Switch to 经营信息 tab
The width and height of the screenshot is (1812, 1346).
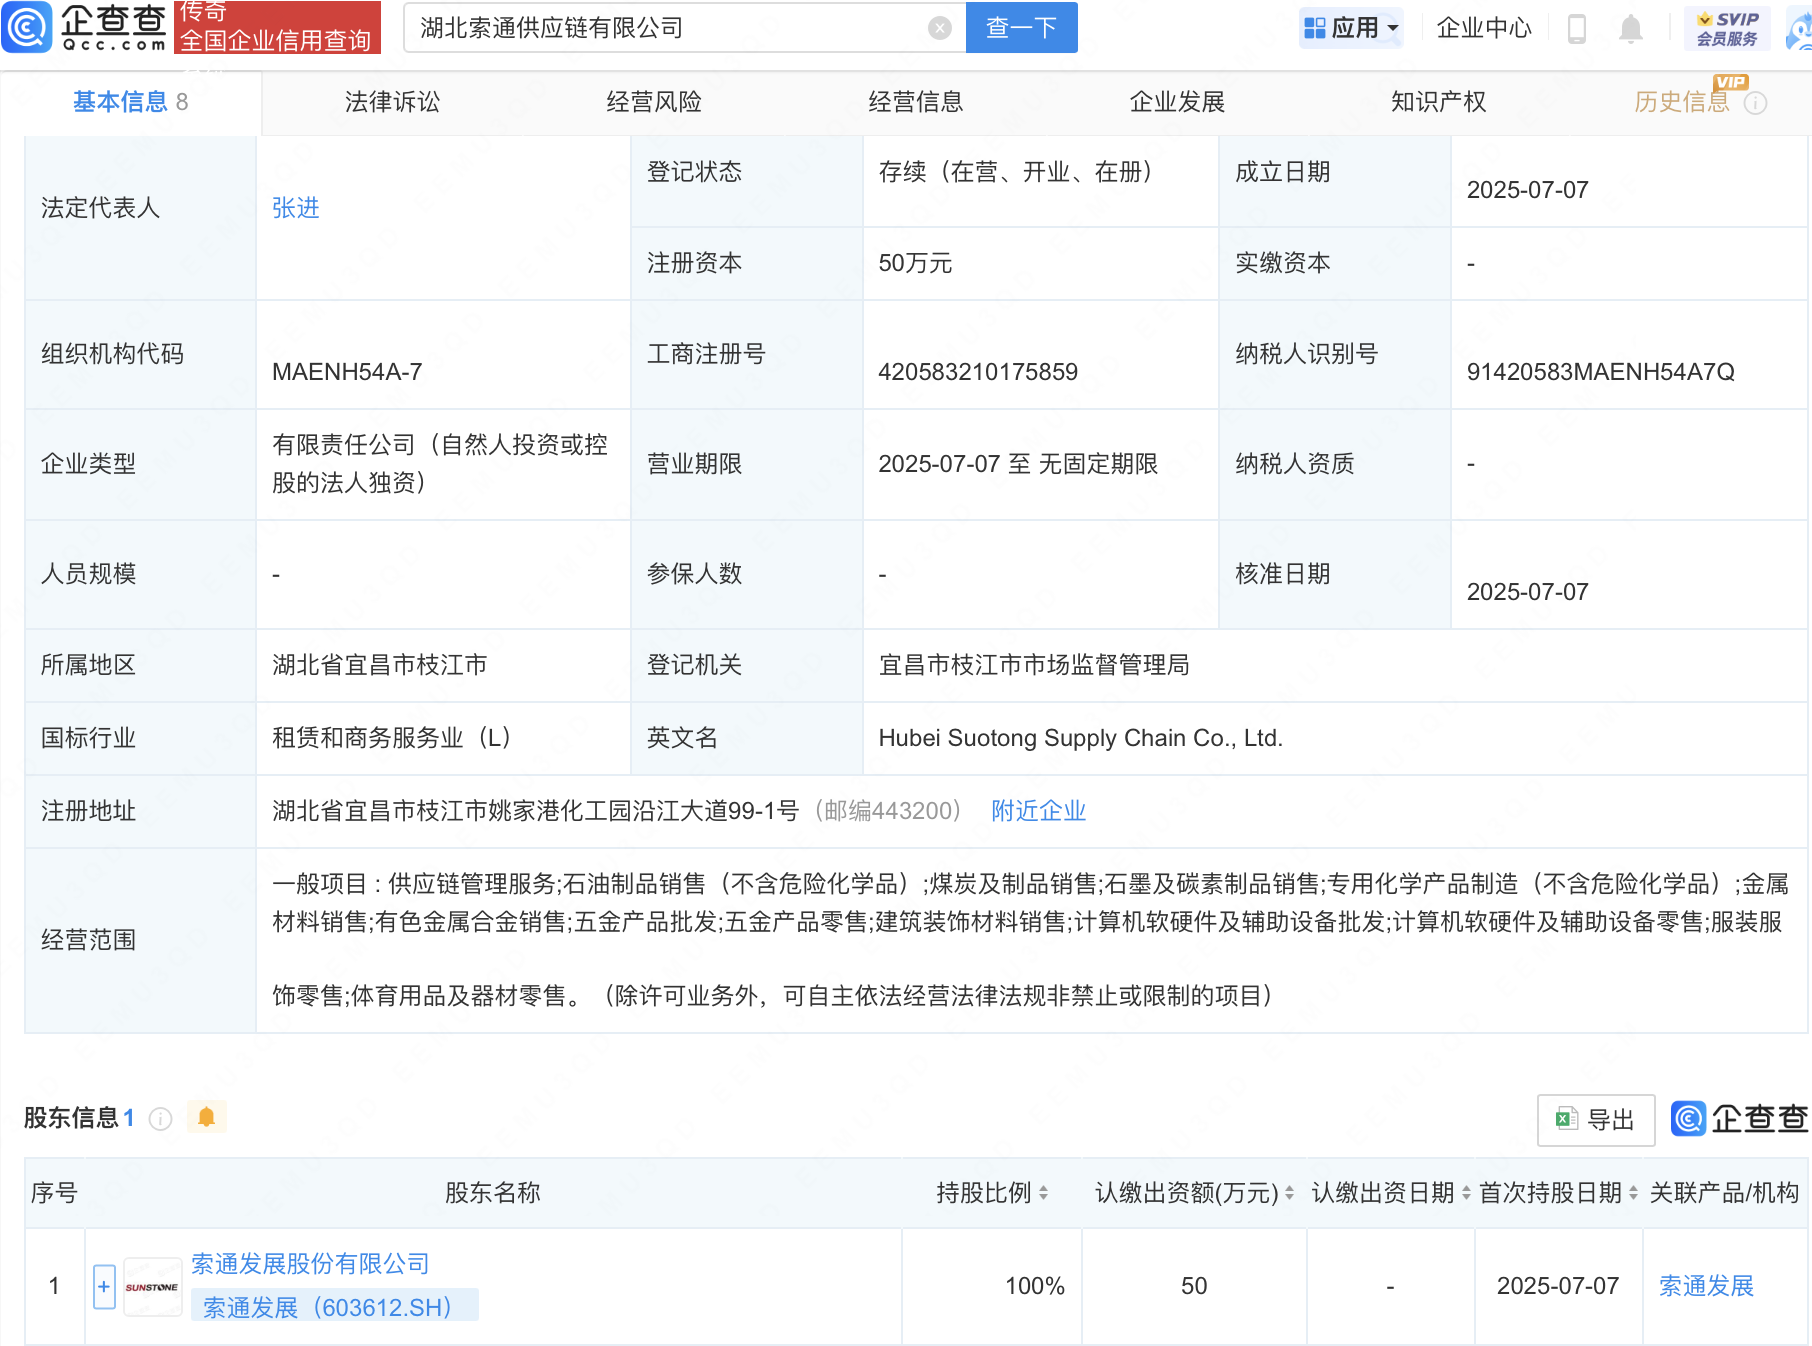click(916, 102)
